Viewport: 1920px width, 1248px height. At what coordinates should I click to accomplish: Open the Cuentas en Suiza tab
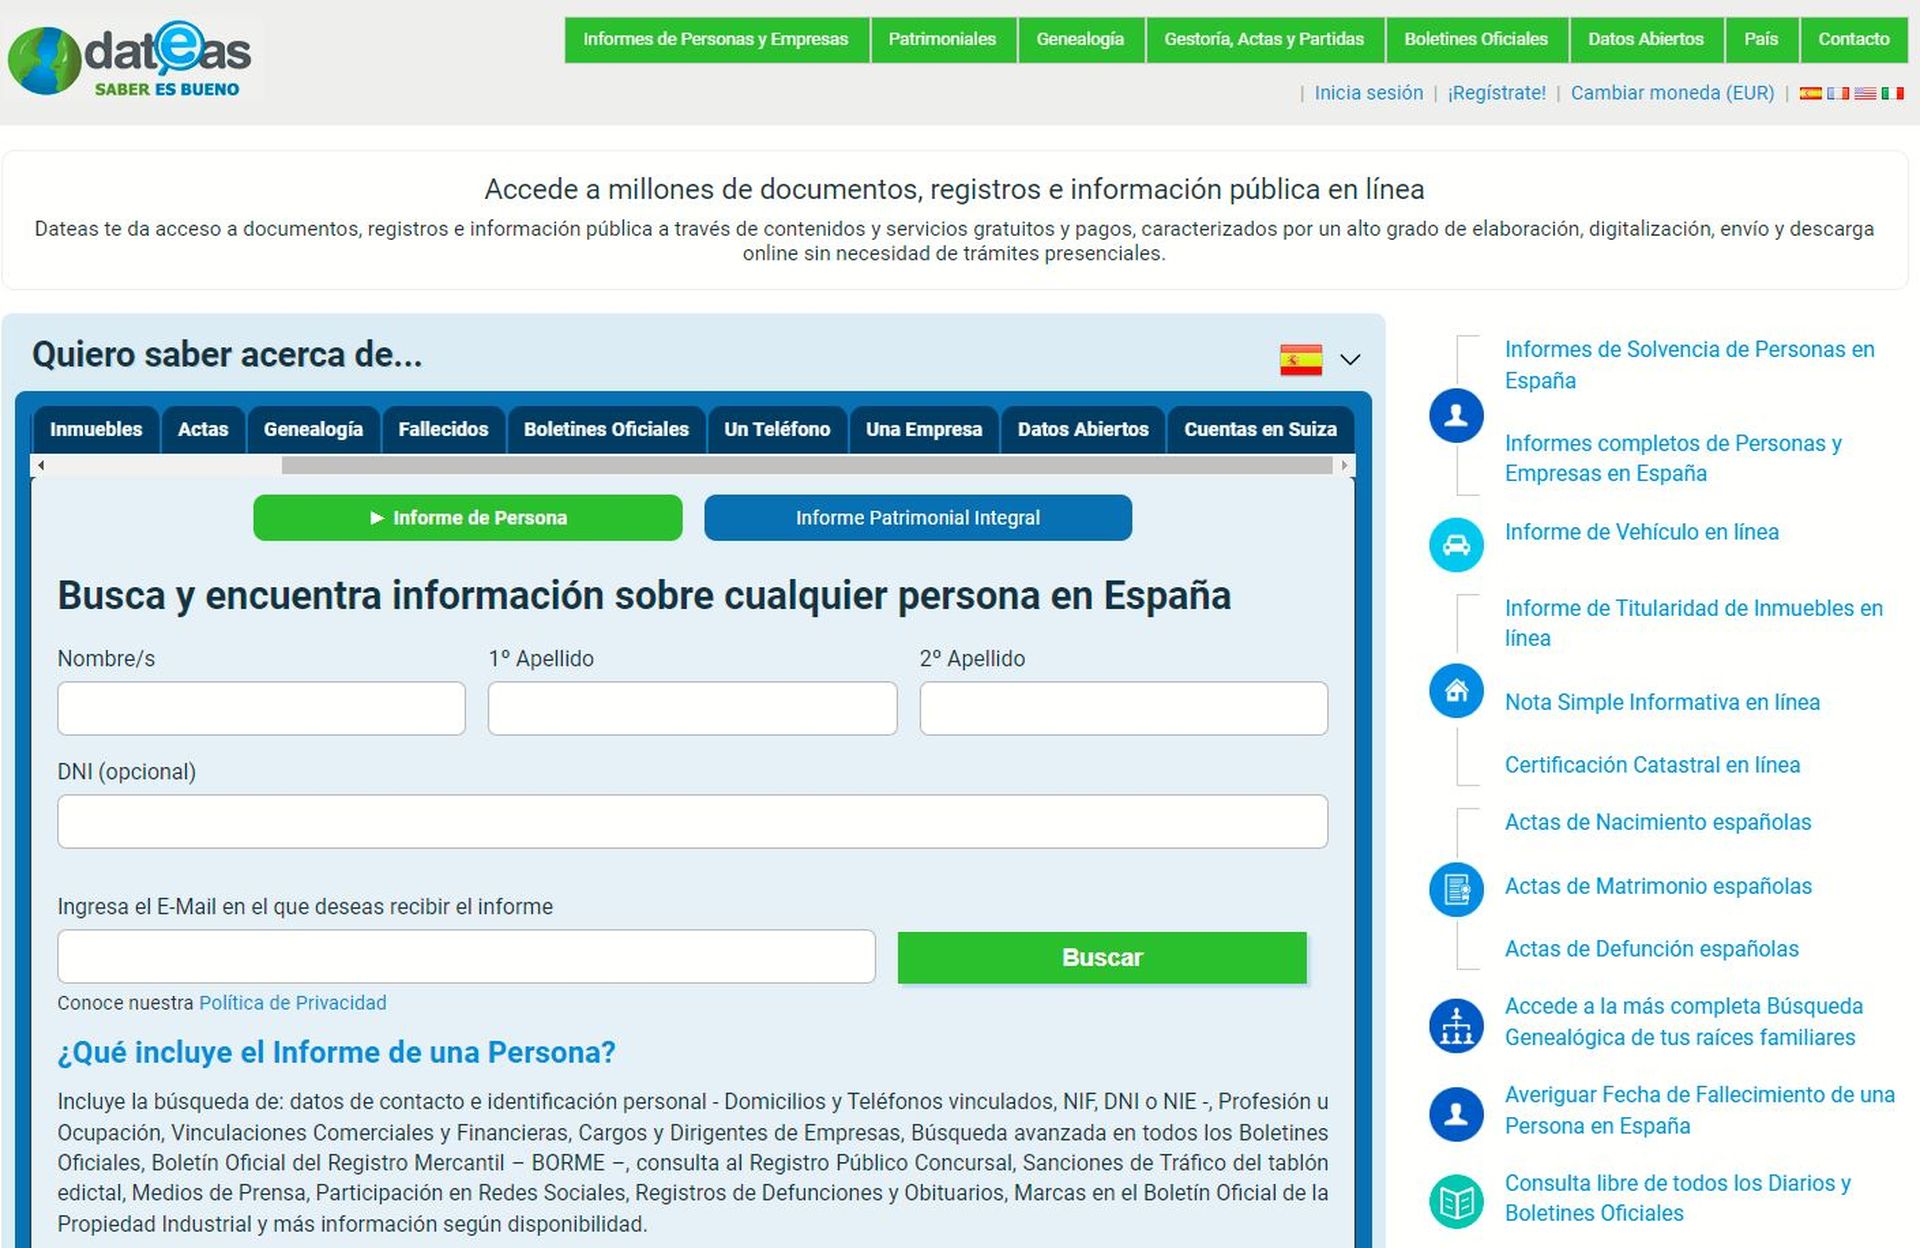[x=1260, y=429]
